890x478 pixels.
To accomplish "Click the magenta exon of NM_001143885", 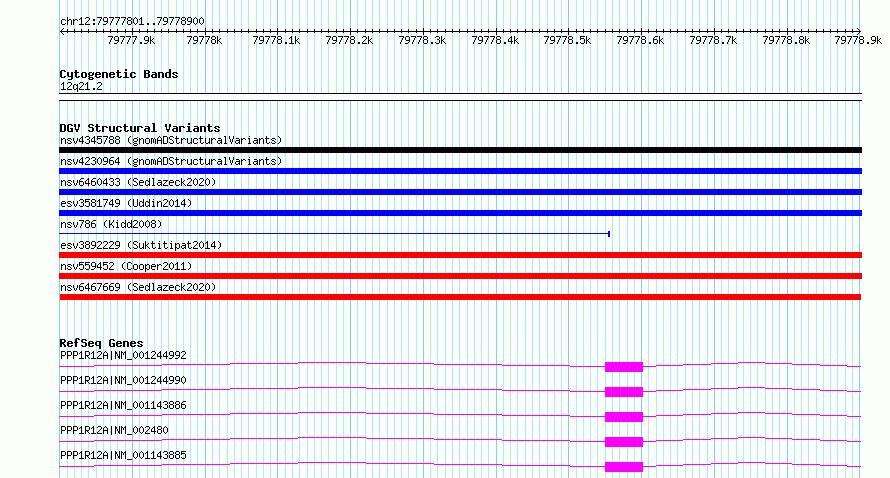I will [x=624, y=467].
